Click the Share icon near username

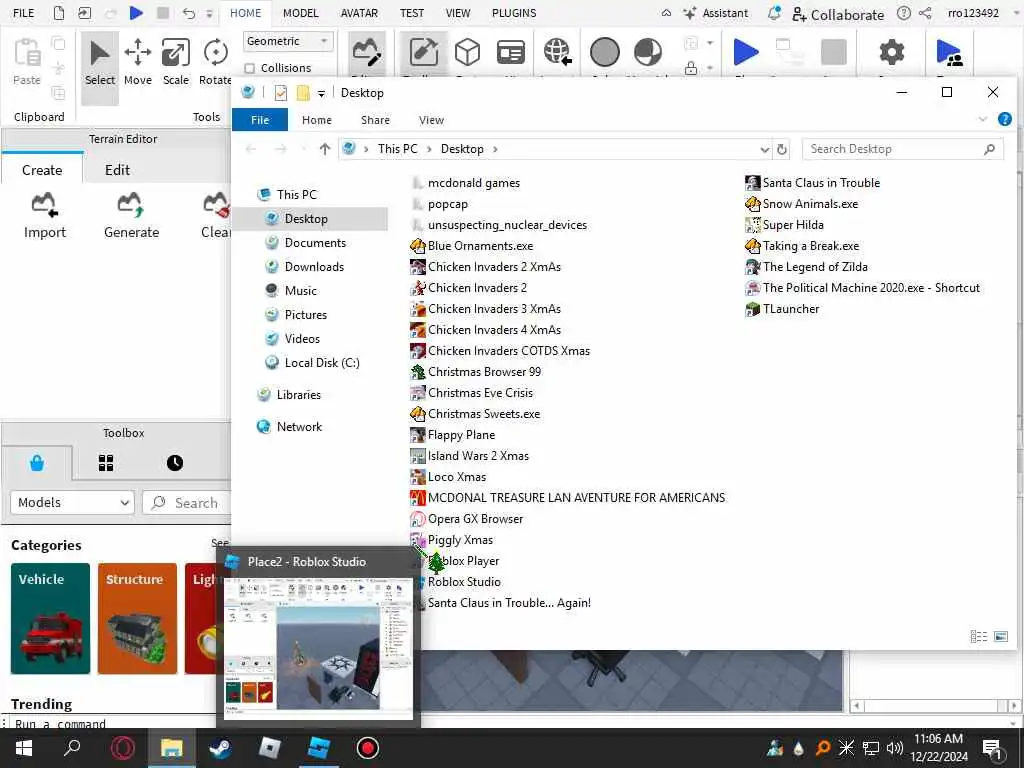pyautogui.click(x=925, y=13)
